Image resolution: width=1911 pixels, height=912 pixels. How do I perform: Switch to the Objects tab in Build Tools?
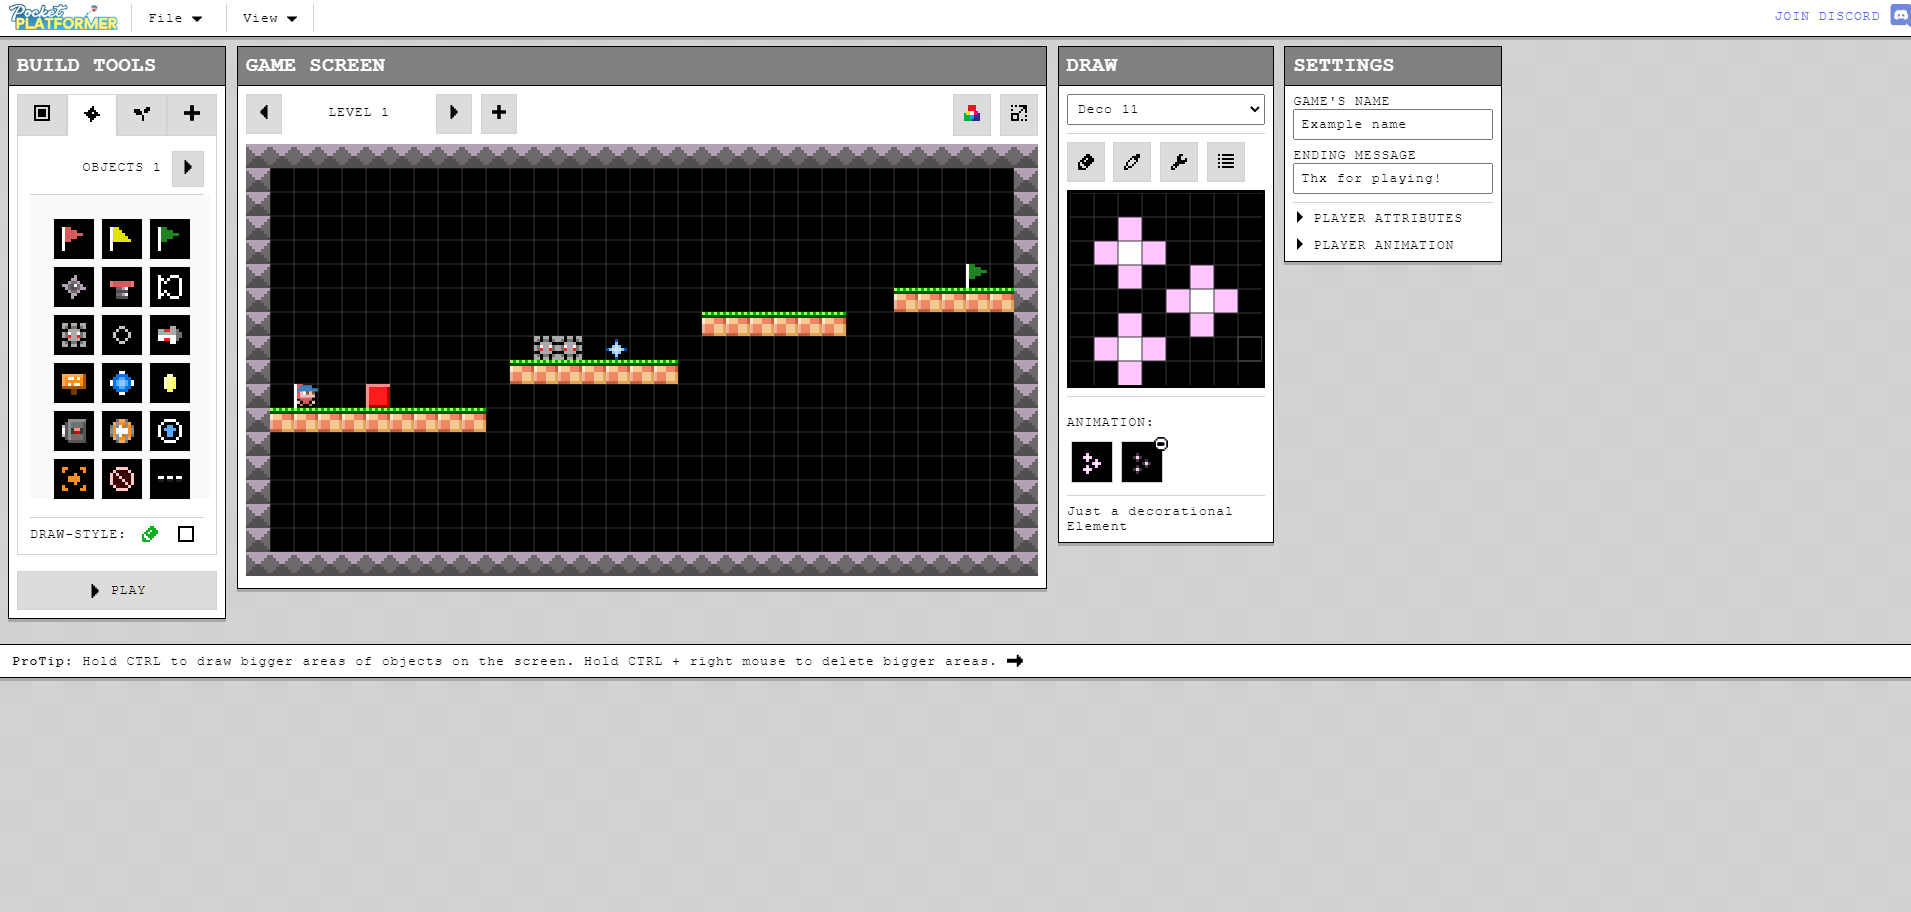(x=92, y=114)
